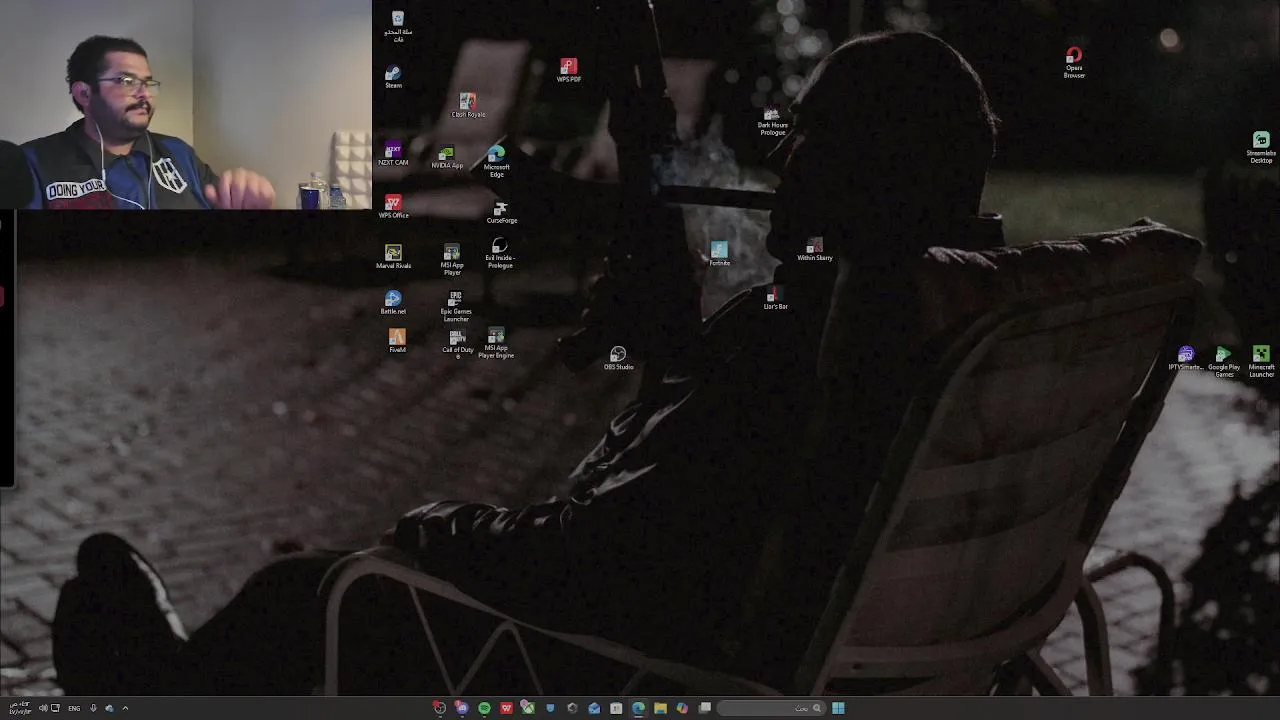This screenshot has height=720, width=1280.
Task: Click the Call of Duty shortcut
Action: pos(458,344)
